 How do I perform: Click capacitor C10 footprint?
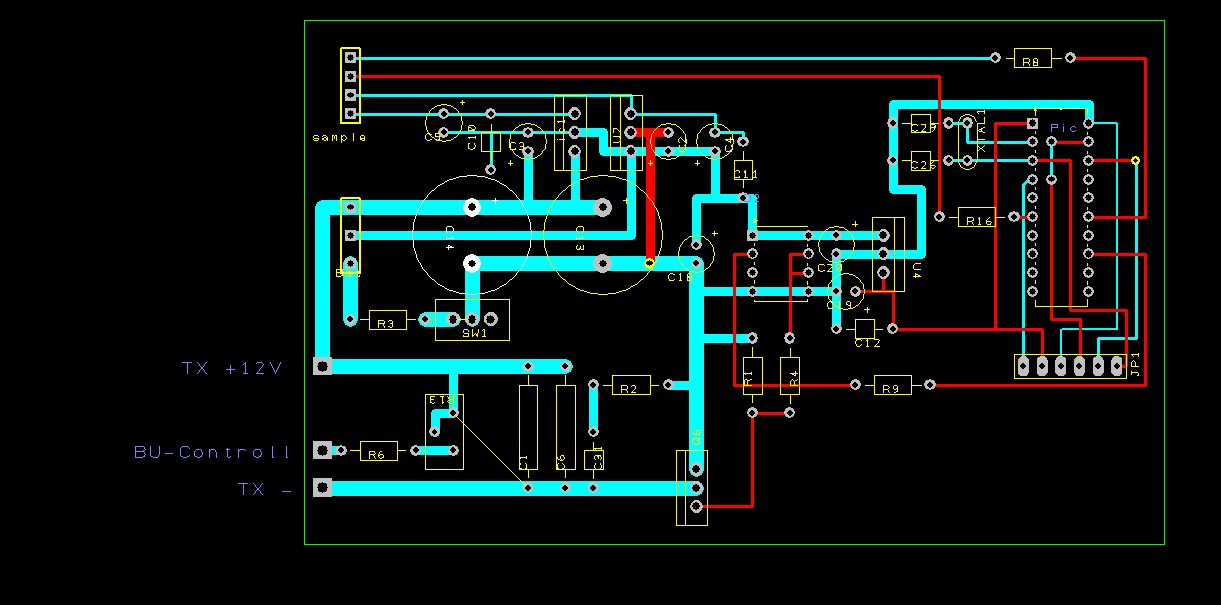coord(490,142)
